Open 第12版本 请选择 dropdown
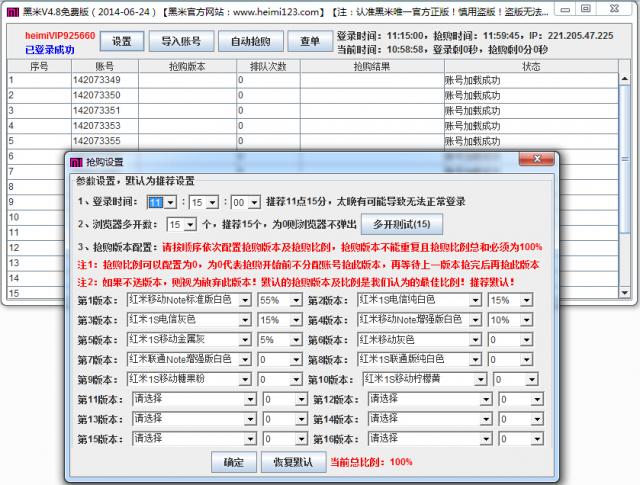 430,399
